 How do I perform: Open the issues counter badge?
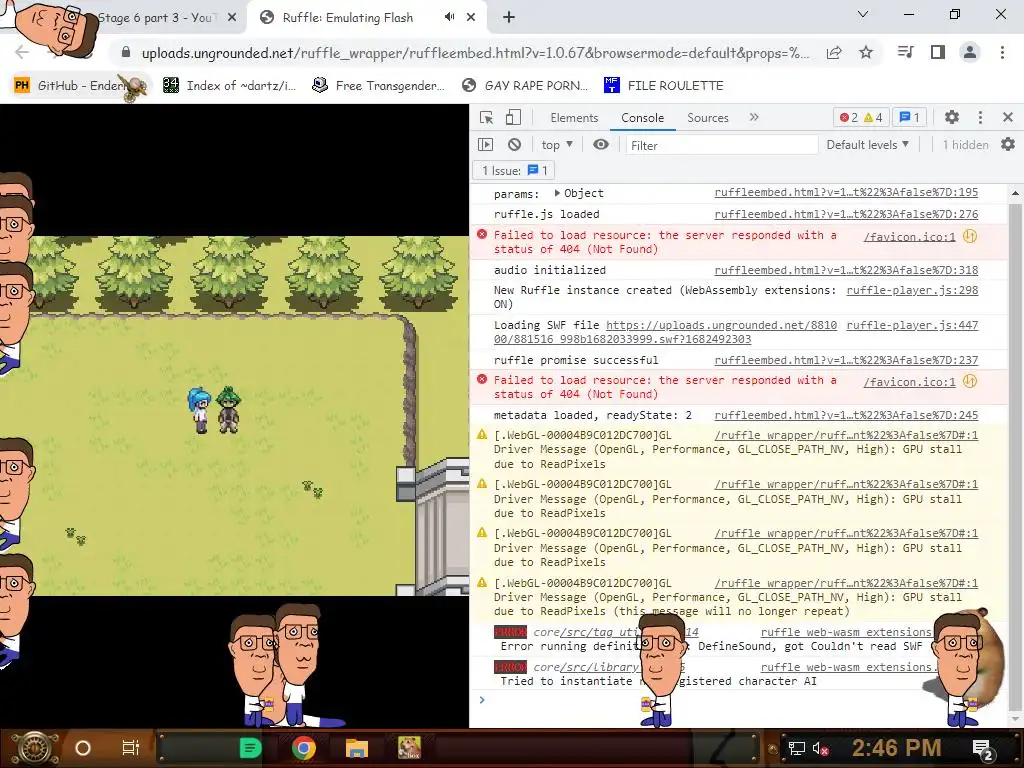pyautogui.click(x=909, y=118)
